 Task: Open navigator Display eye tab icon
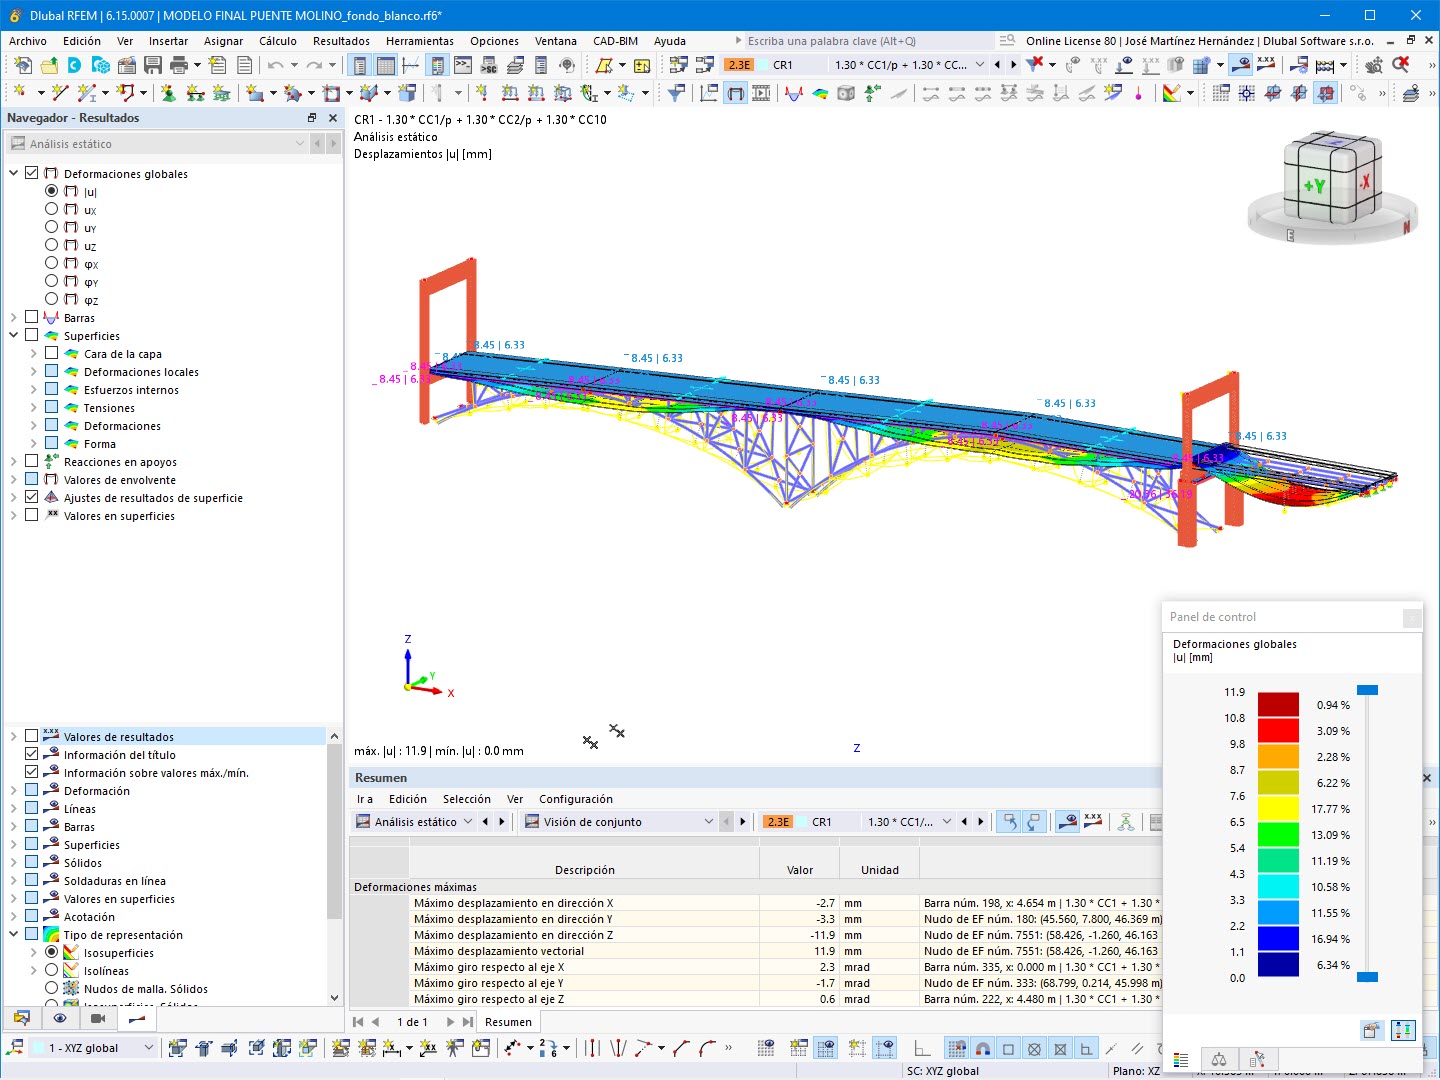point(60,1019)
